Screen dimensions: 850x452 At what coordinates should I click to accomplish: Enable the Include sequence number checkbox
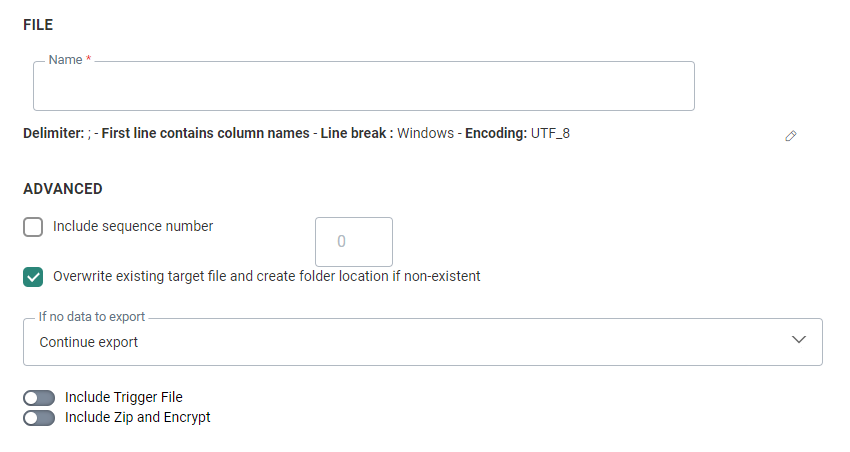tap(33, 227)
